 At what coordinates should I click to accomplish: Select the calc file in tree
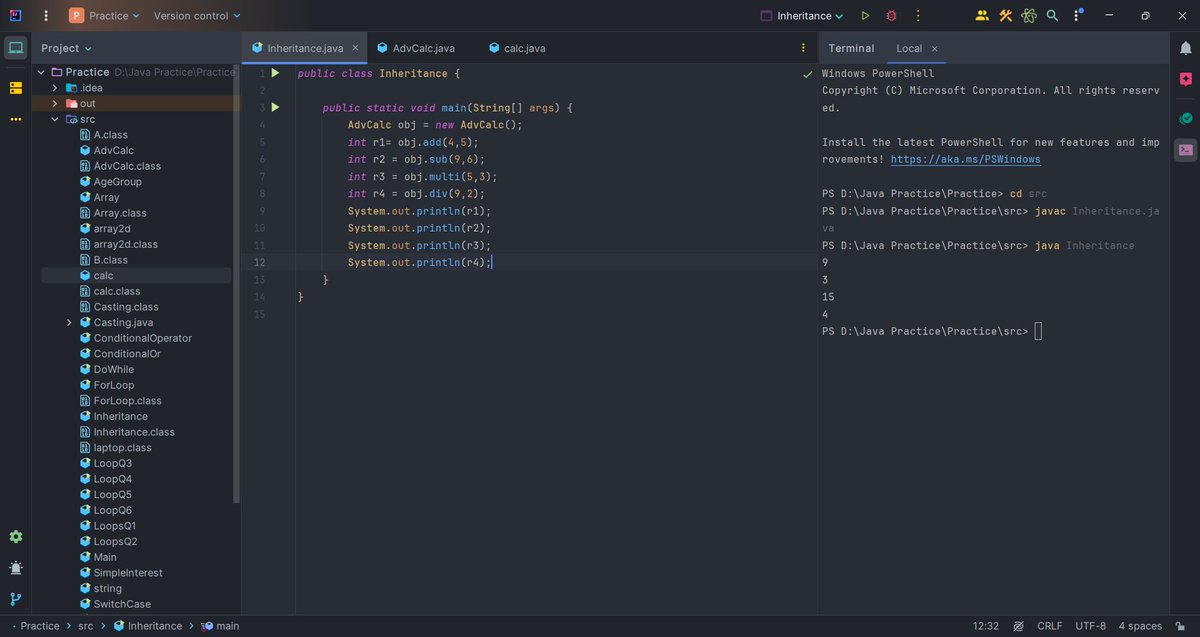[x=96, y=275]
